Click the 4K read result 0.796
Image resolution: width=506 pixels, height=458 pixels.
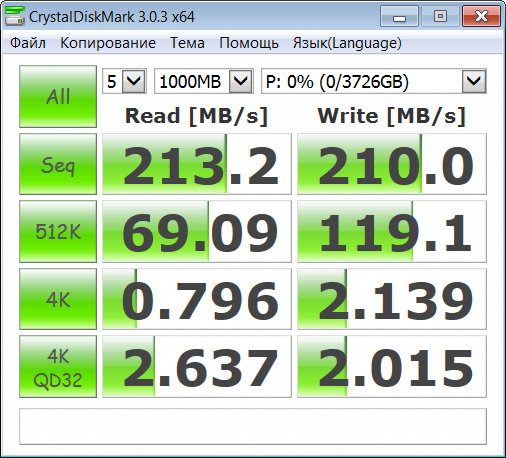(197, 299)
